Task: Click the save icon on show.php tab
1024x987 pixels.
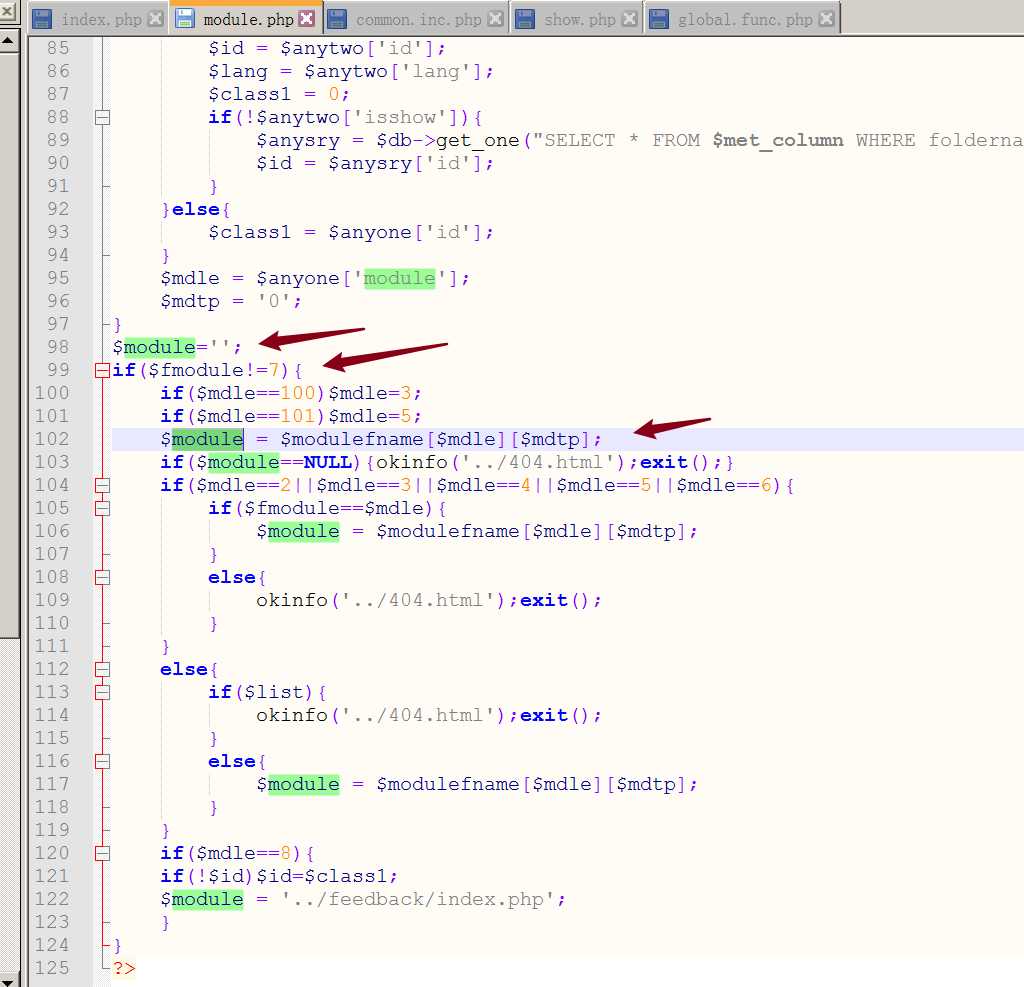Action: click(x=524, y=19)
